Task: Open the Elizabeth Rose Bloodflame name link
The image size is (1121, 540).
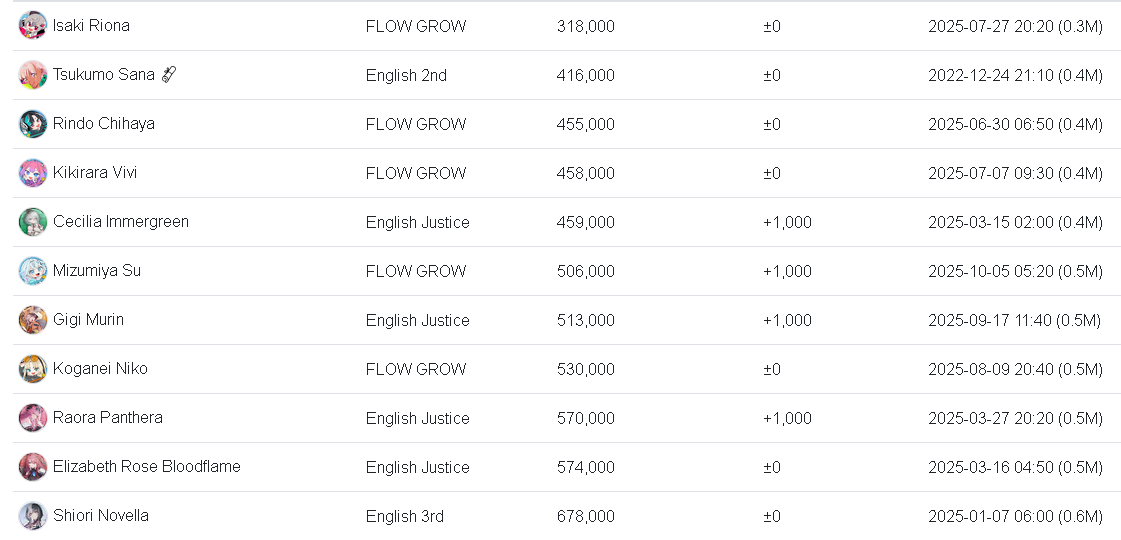Action: point(146,467)
